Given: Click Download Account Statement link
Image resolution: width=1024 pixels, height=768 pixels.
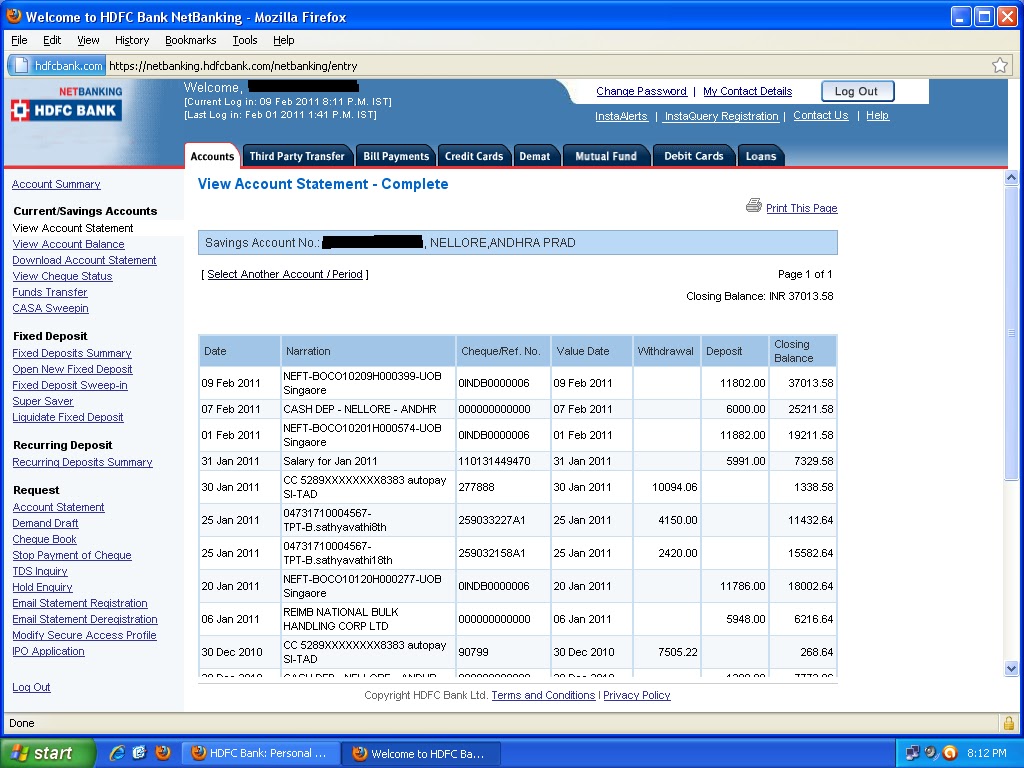Looking at the screenshot, I should [x=84, y=260].
